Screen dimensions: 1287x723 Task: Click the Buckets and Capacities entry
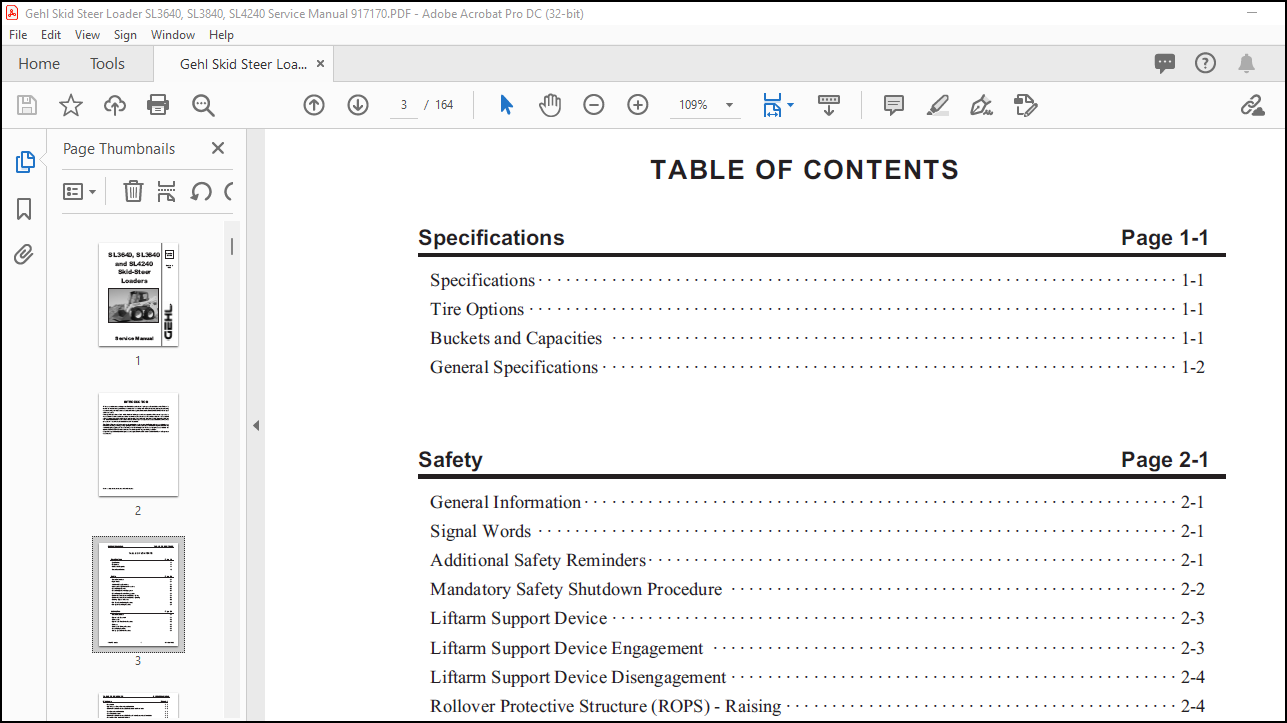click(x=817, y=338)
